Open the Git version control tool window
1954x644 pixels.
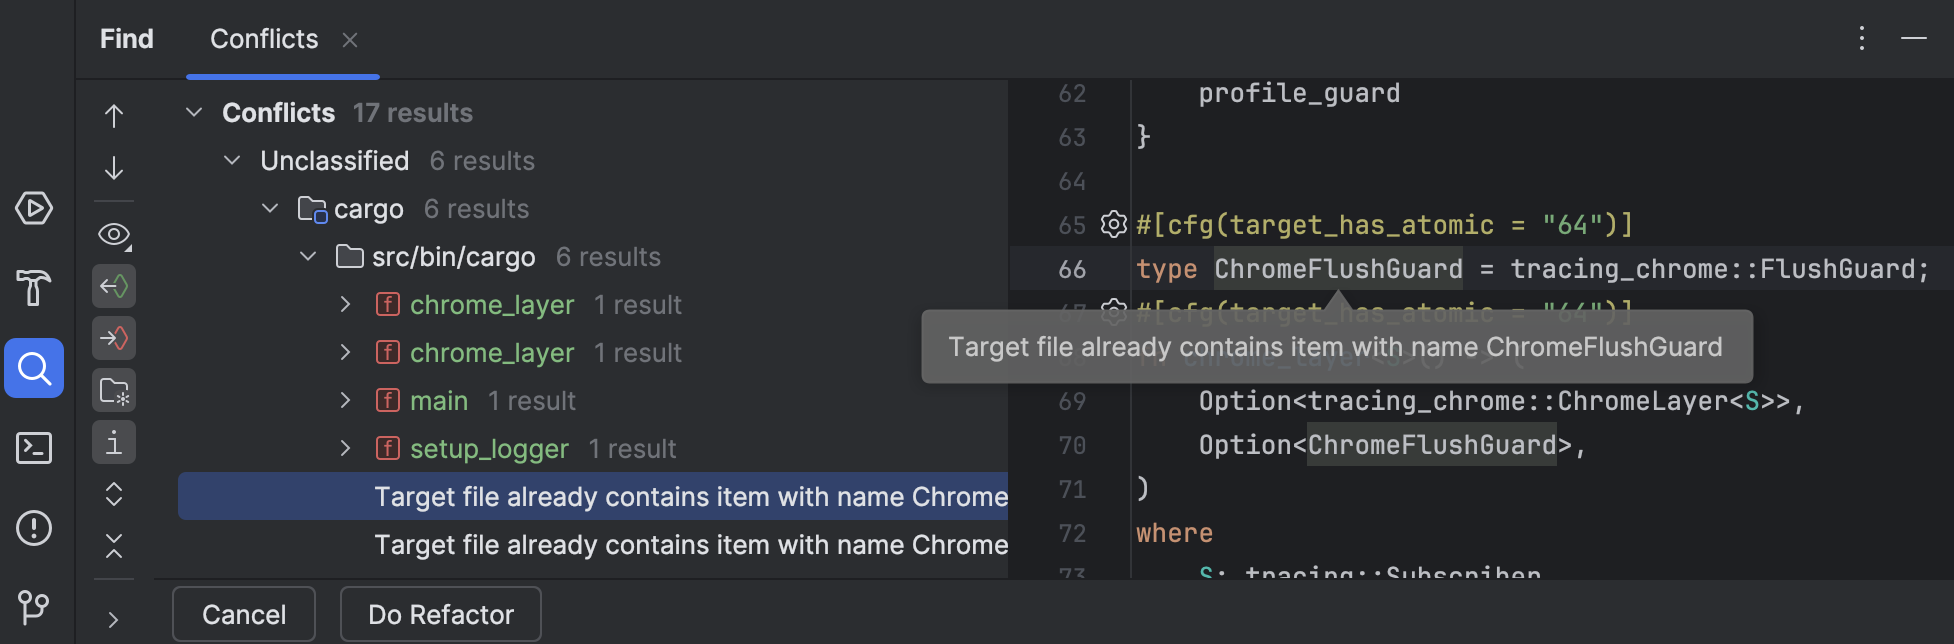point(34,606)
